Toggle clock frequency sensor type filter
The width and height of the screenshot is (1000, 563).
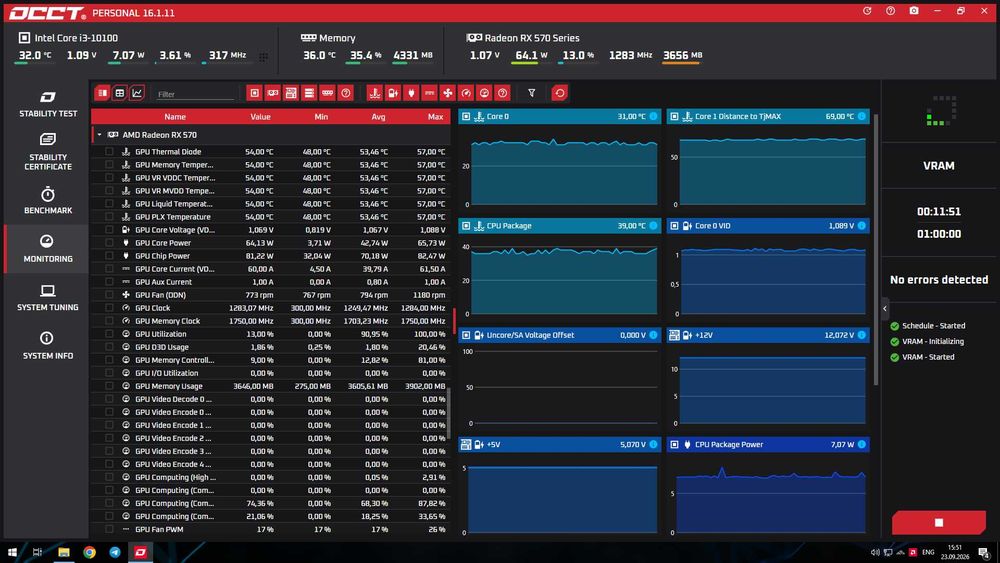tap(466, 93)
